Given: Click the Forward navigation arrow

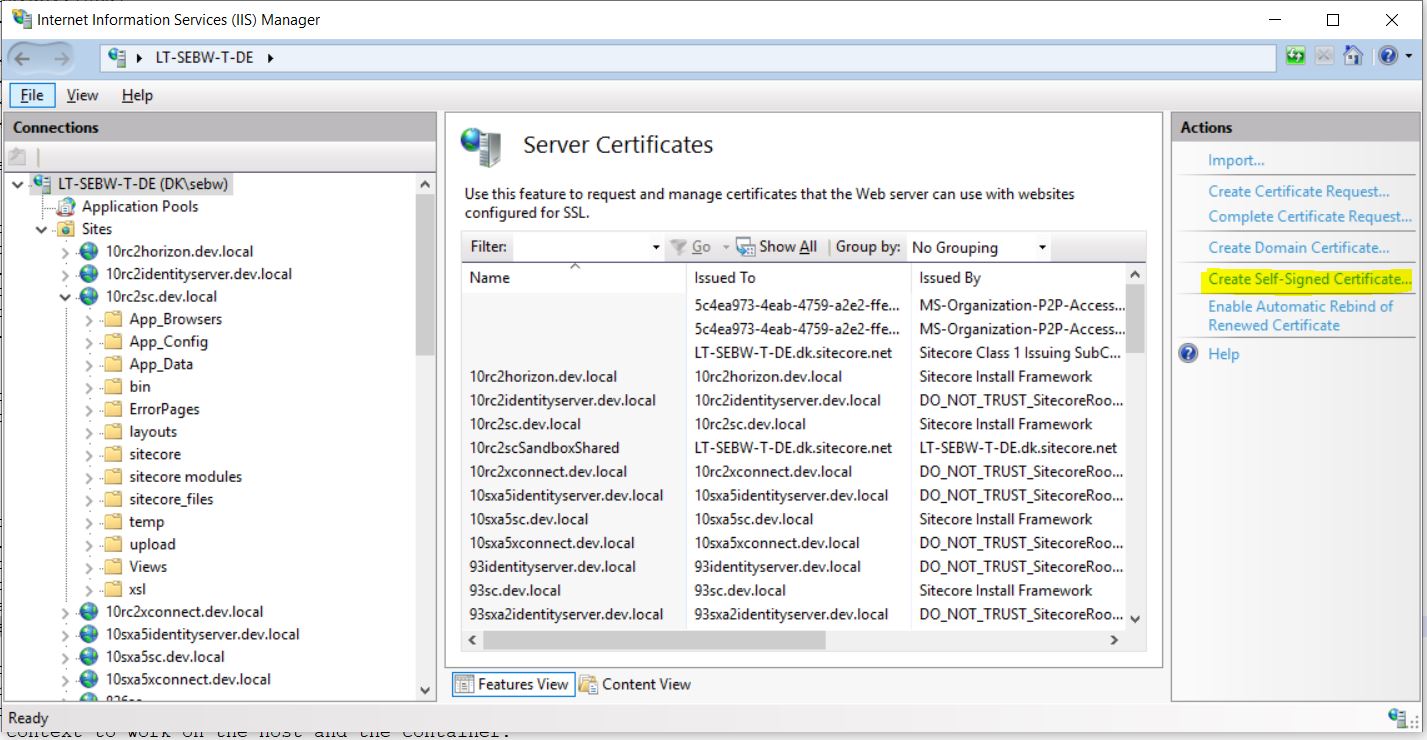Looking at the screenshot, I should coord(61,58).
